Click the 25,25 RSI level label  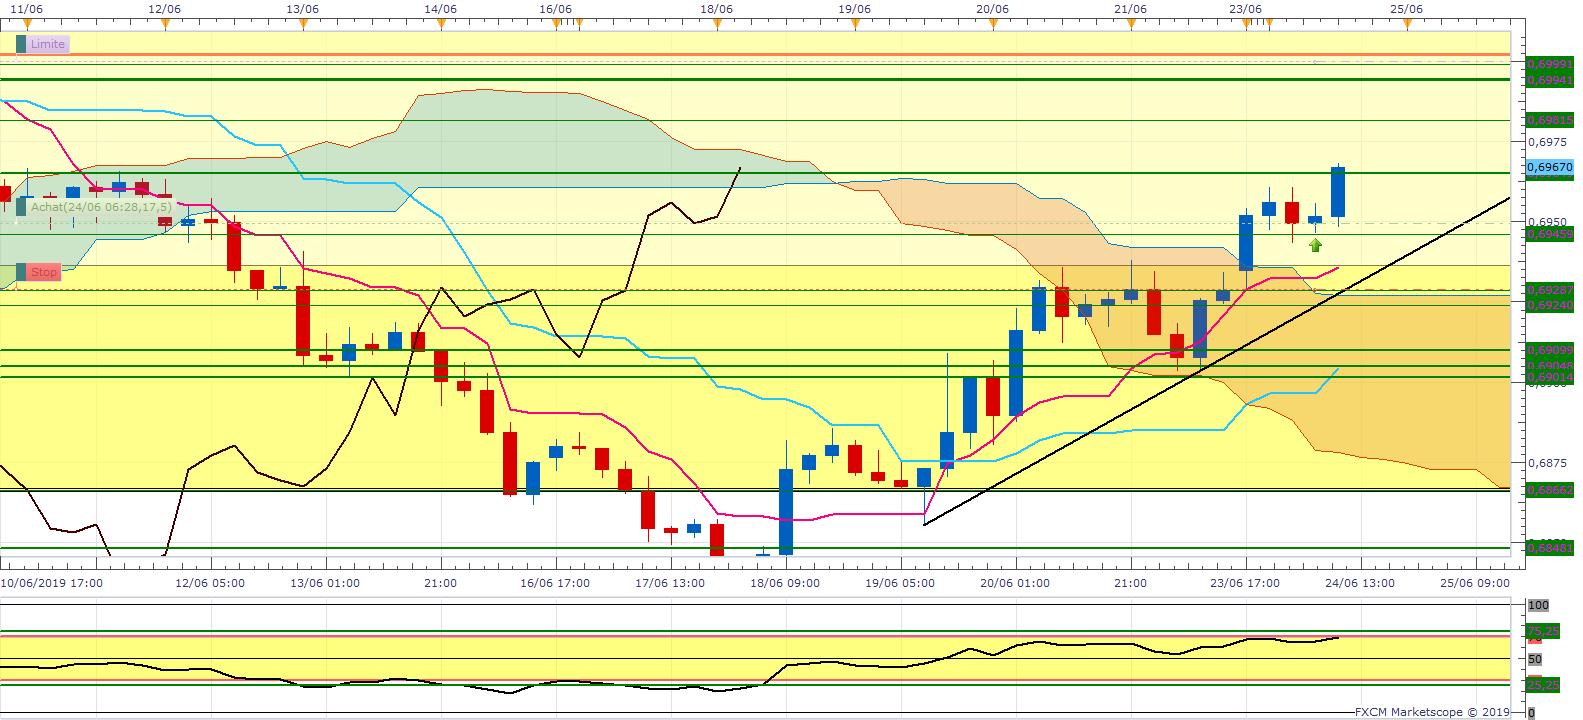[1543, 685]
